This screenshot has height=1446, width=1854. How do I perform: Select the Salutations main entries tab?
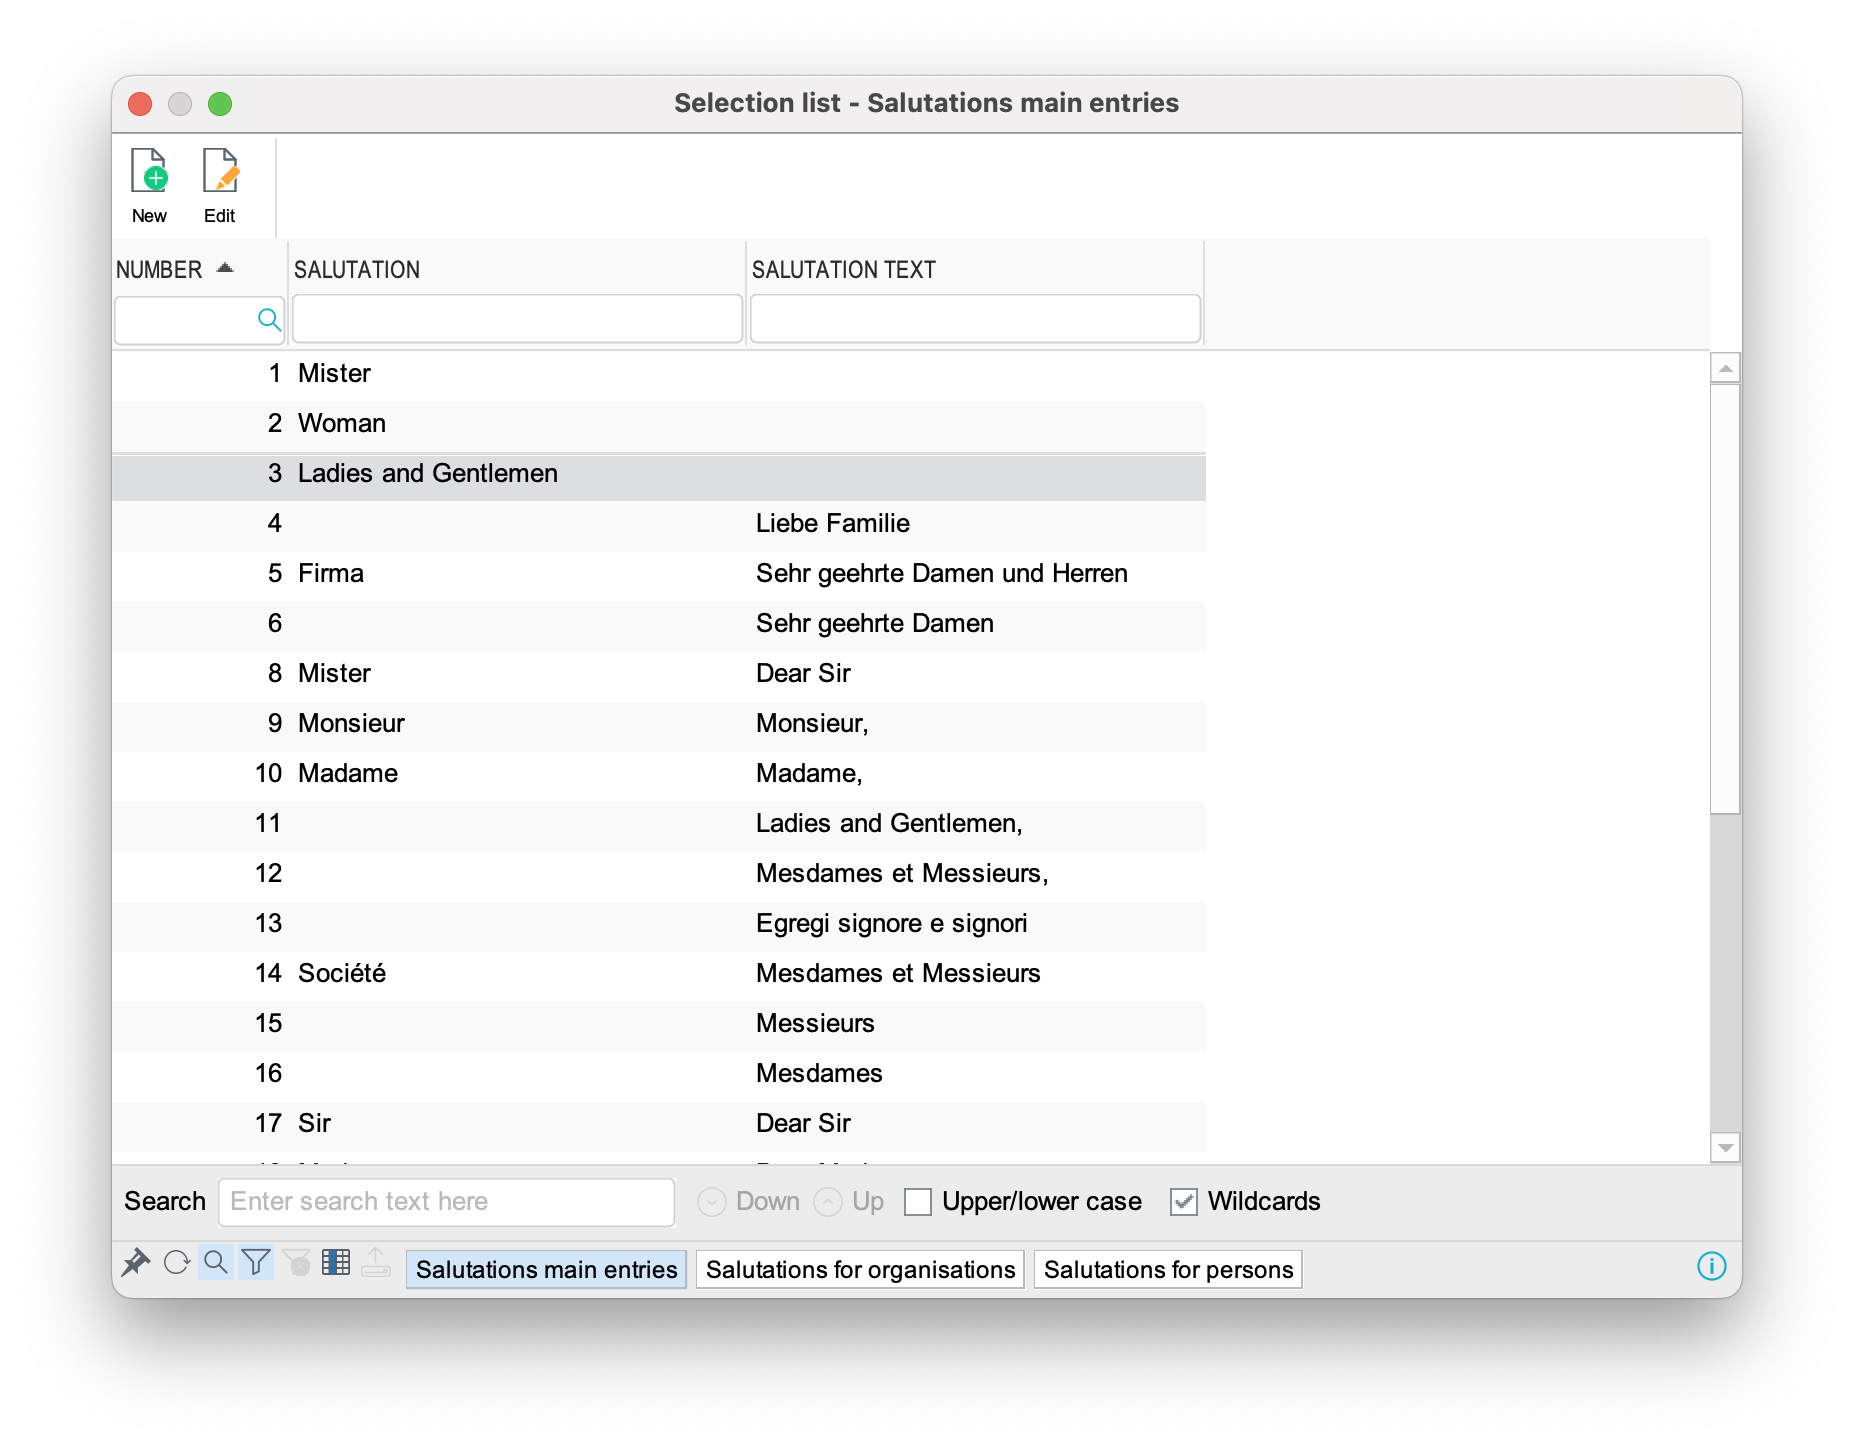click(546, 1270)
